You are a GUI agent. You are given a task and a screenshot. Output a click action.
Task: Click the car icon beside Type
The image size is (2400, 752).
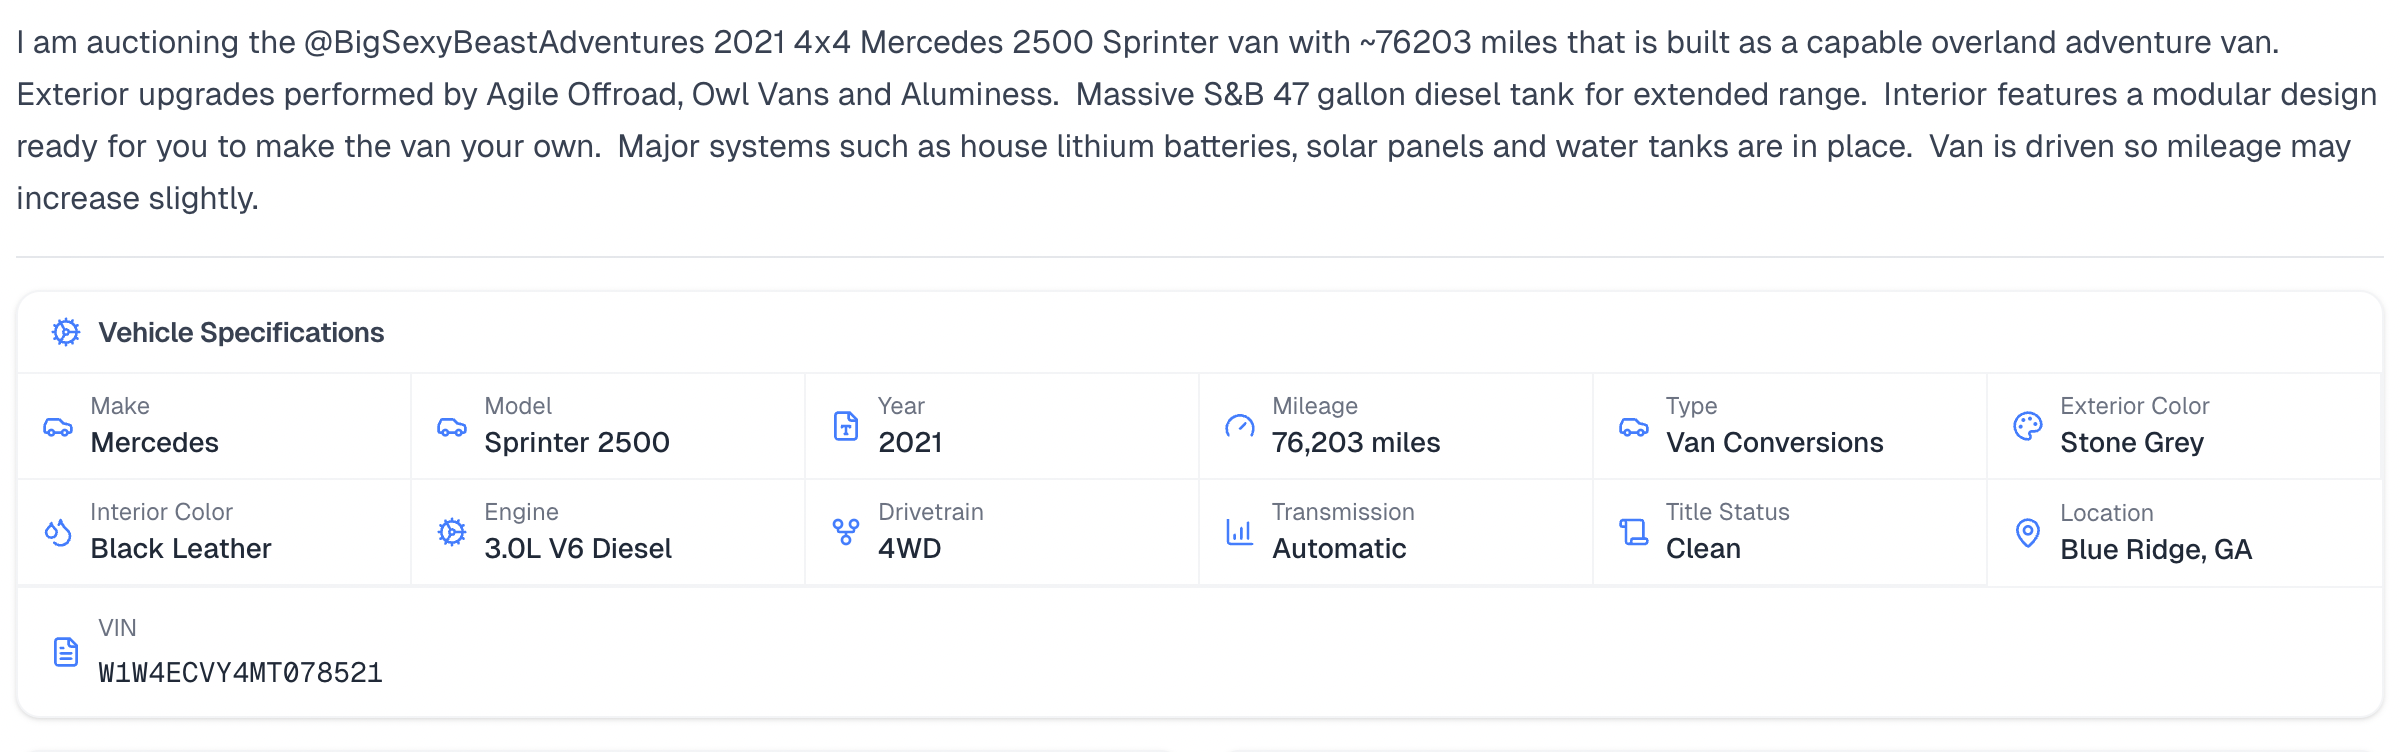[x=1634, y=427]
